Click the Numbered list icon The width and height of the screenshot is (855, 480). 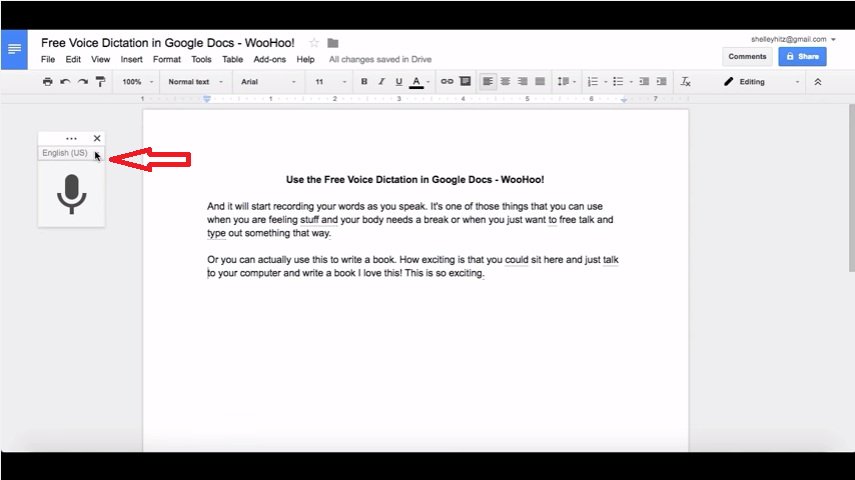pyautogui.click(x=593, y=82)
